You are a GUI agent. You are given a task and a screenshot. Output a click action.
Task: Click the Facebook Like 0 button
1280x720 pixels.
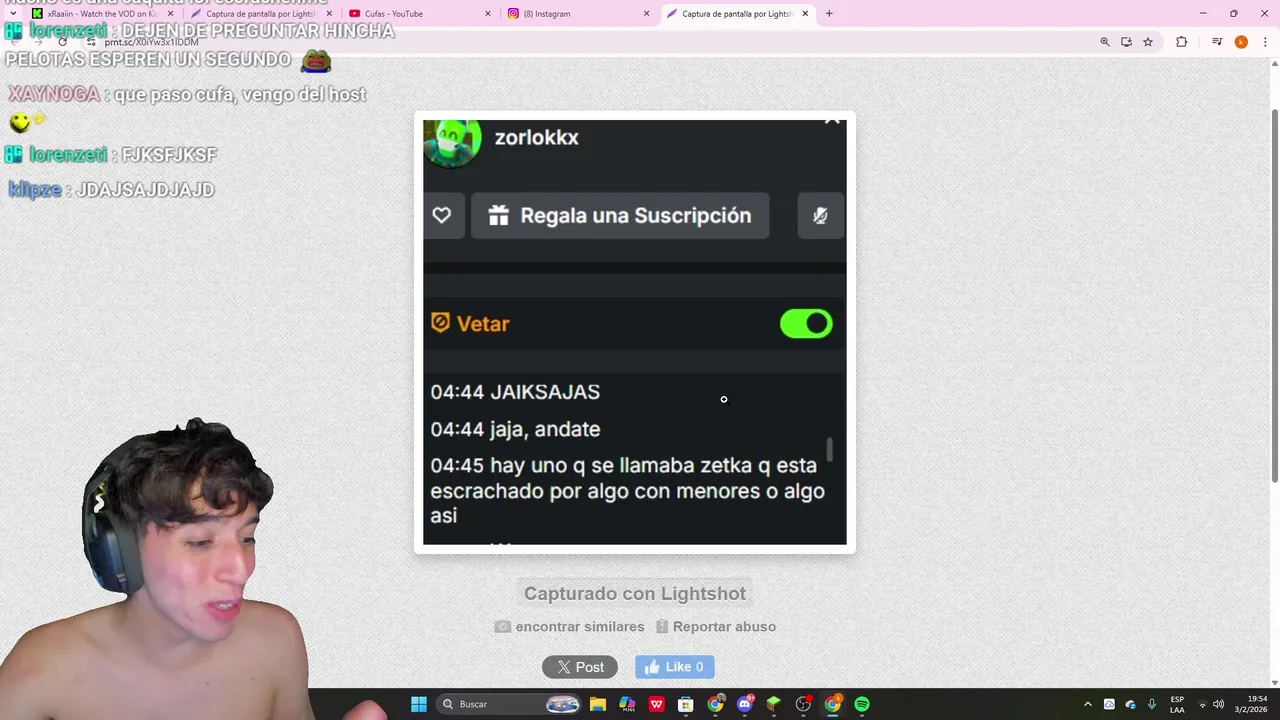click(x=675, y=667)
